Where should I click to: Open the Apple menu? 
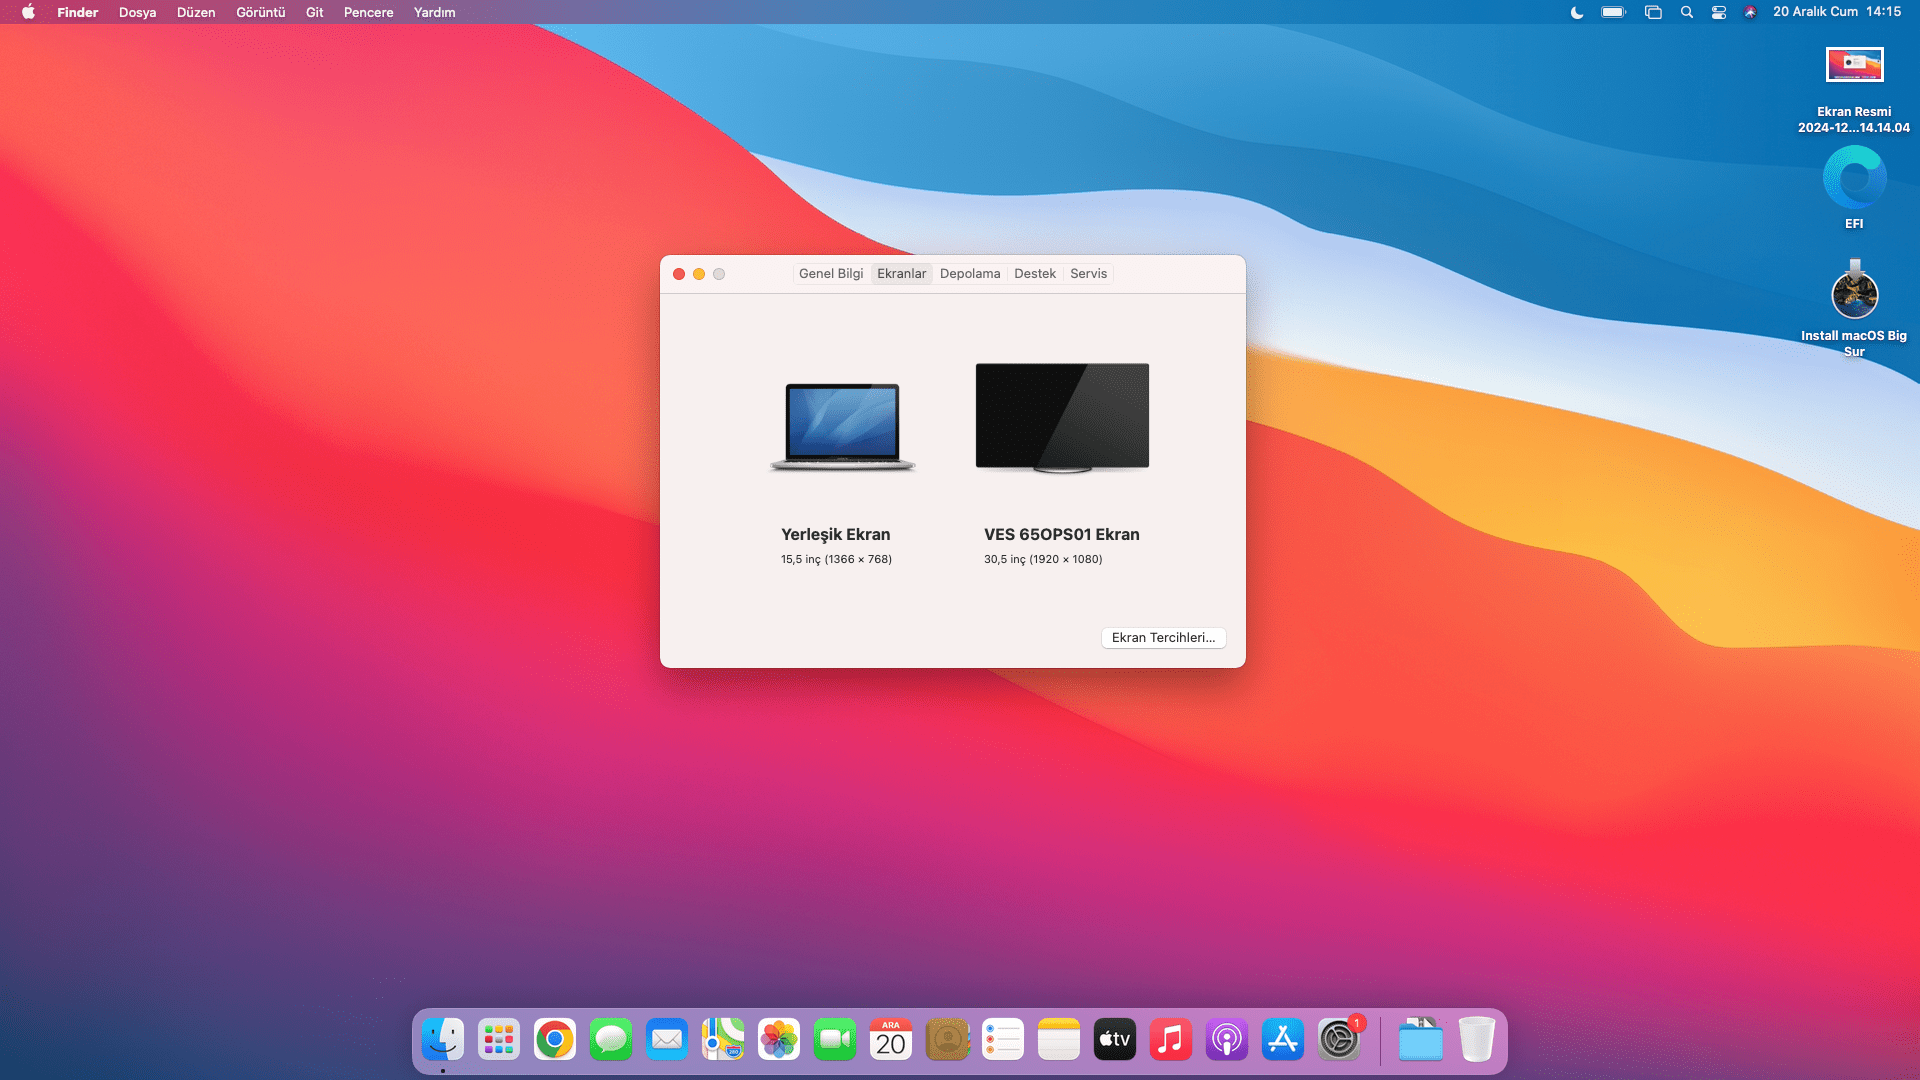pos(28,12)
